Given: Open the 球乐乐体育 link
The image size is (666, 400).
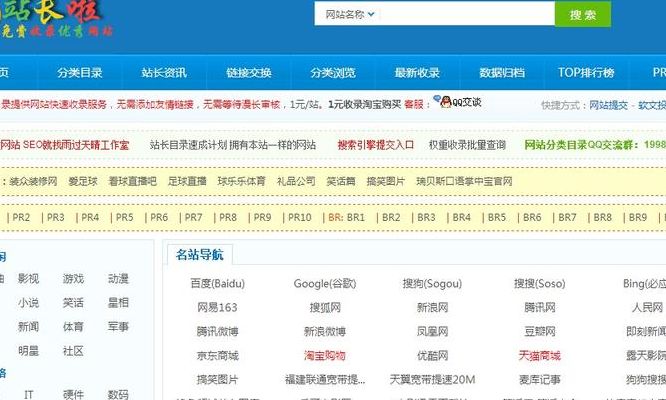Looking at the screenshot, I should click(x=241, y=181).
